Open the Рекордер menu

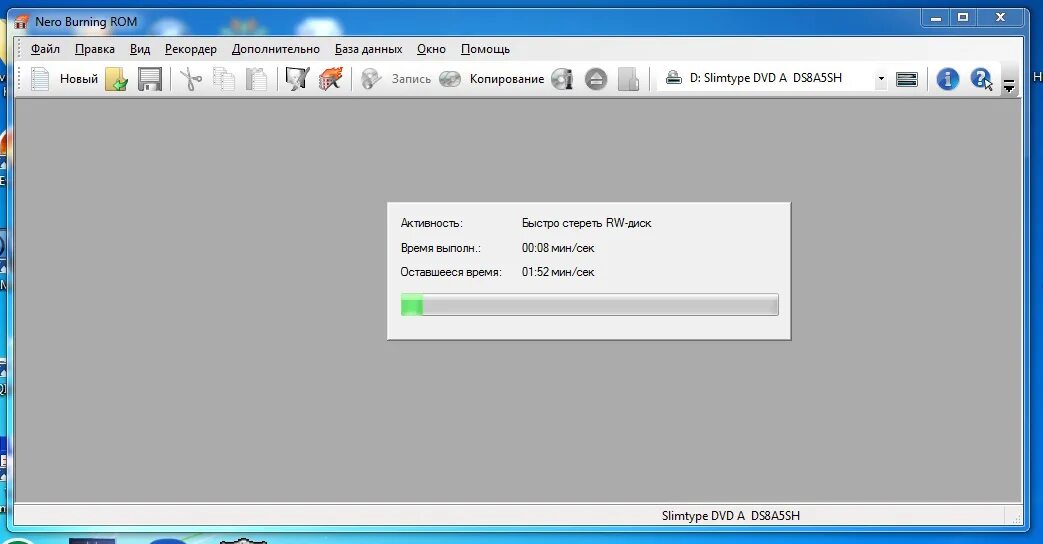pos(191,49)
